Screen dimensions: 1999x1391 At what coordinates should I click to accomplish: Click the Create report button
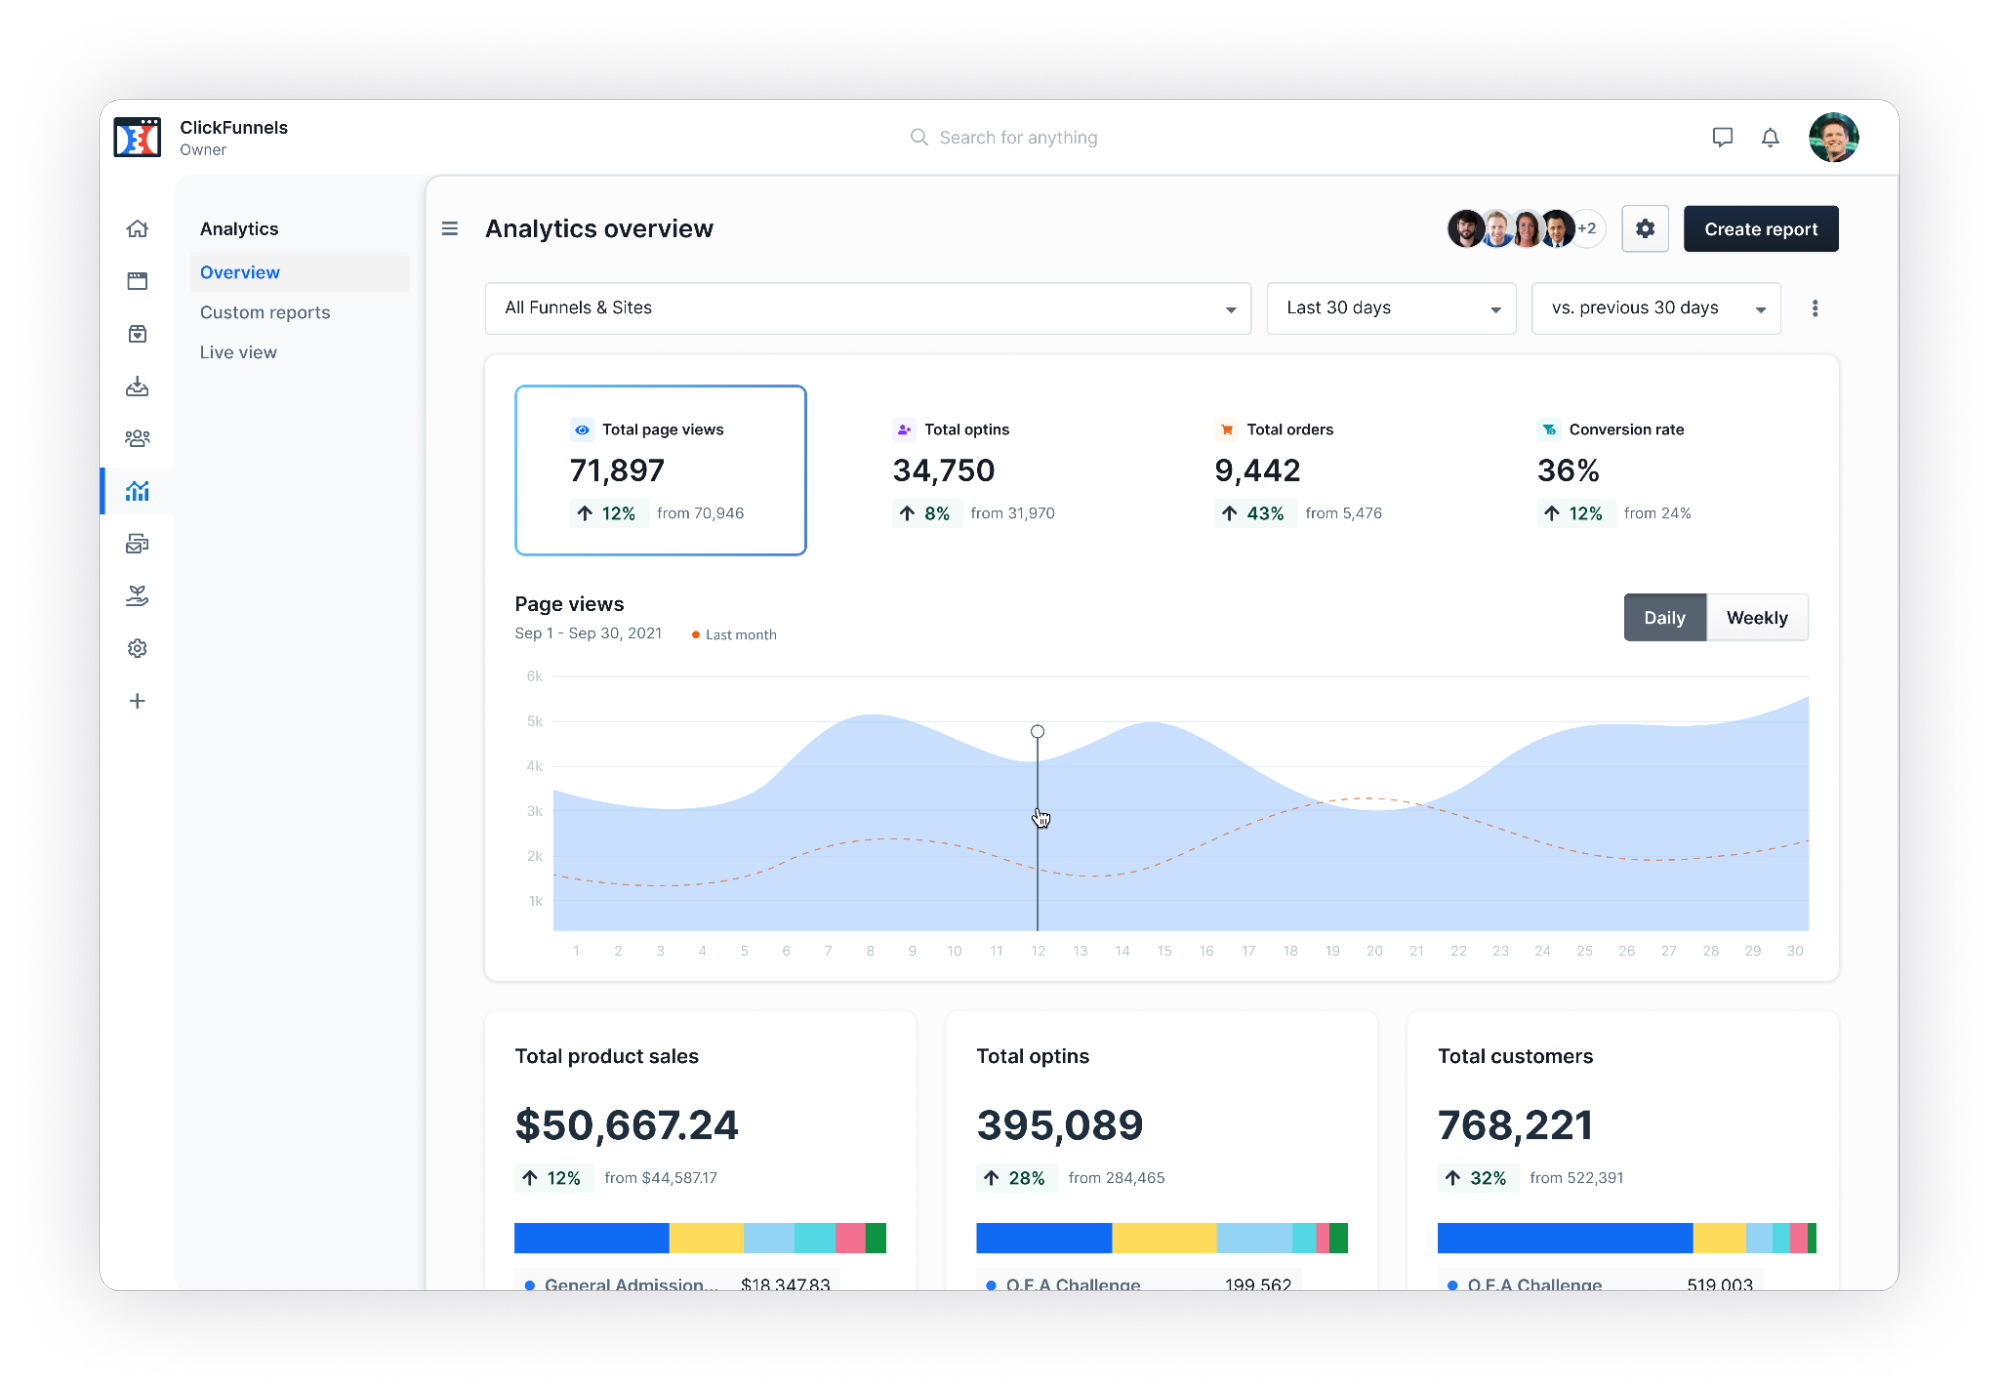(1761, 229)
